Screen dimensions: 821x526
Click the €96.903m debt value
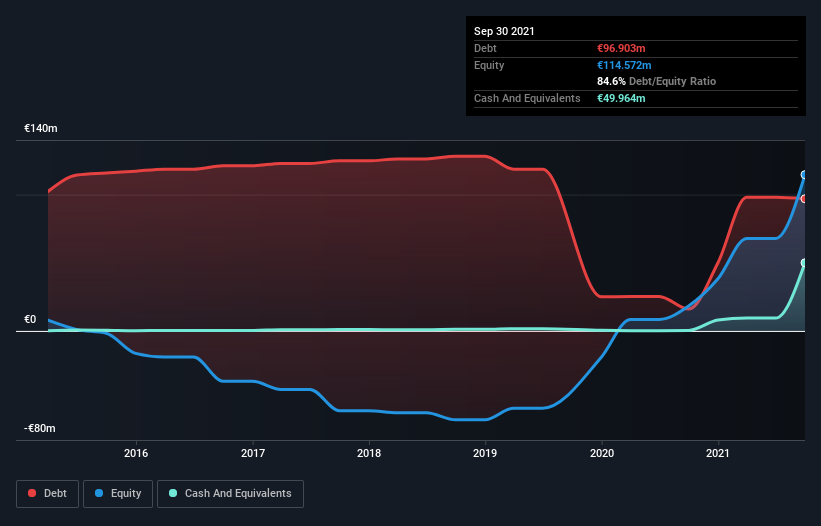(621, 48)
